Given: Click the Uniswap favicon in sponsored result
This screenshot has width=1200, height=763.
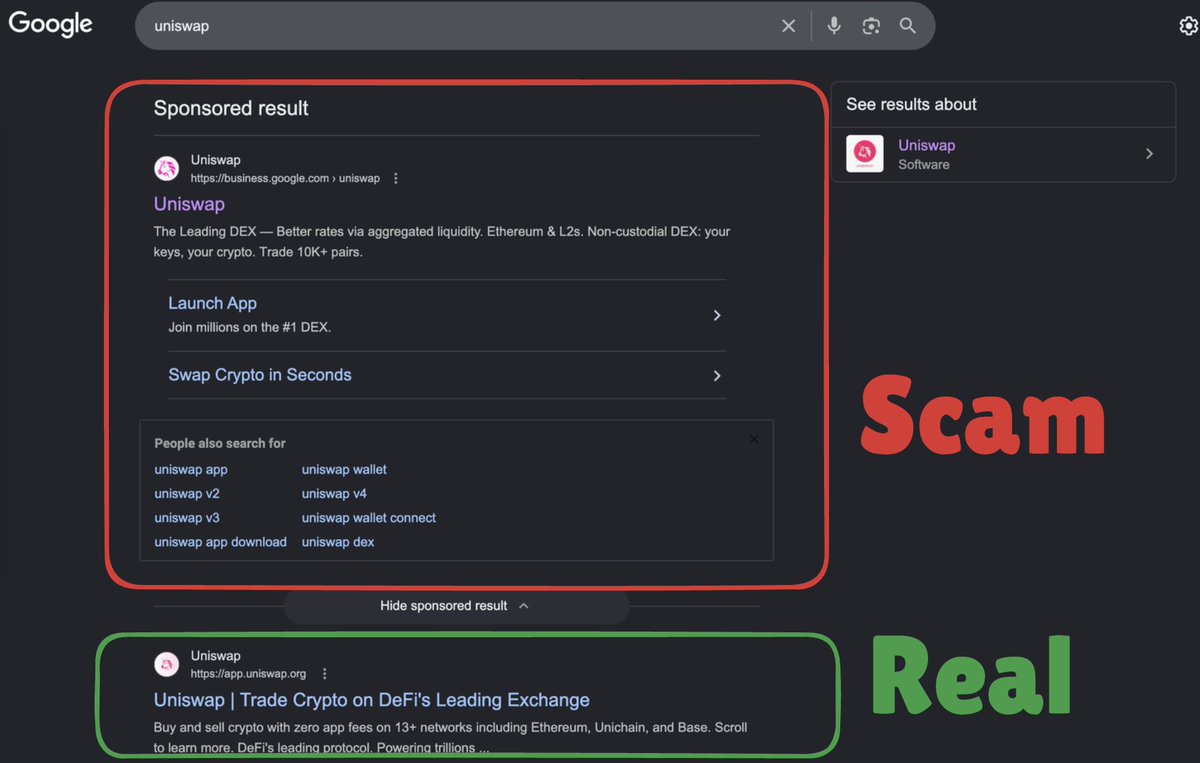Looking at the screenshot, I should (x=166, y=169).
